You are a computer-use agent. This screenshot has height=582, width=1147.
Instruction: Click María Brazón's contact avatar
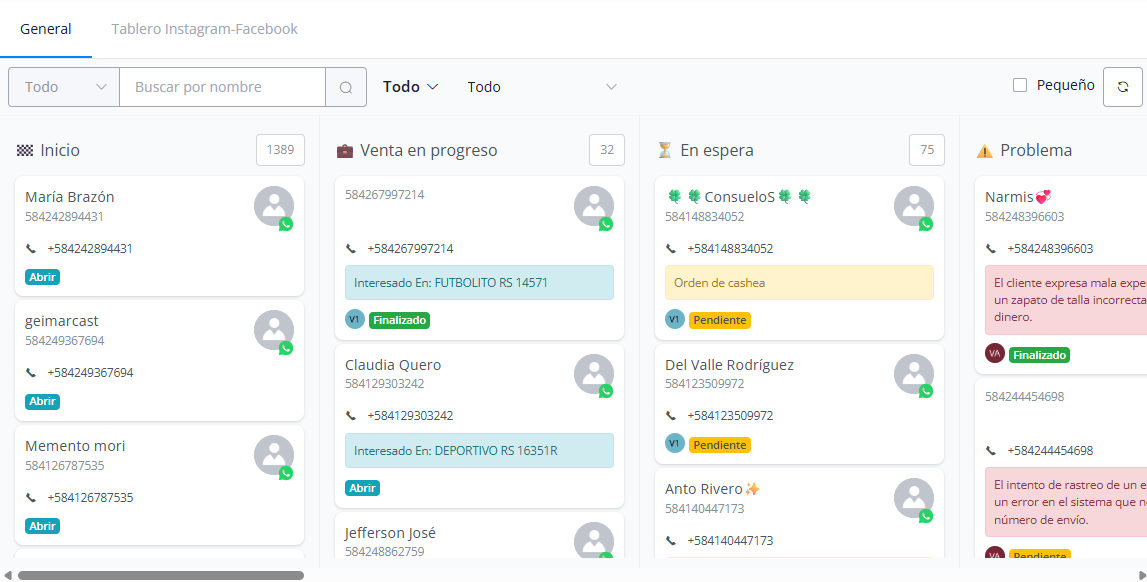[274, 206]
